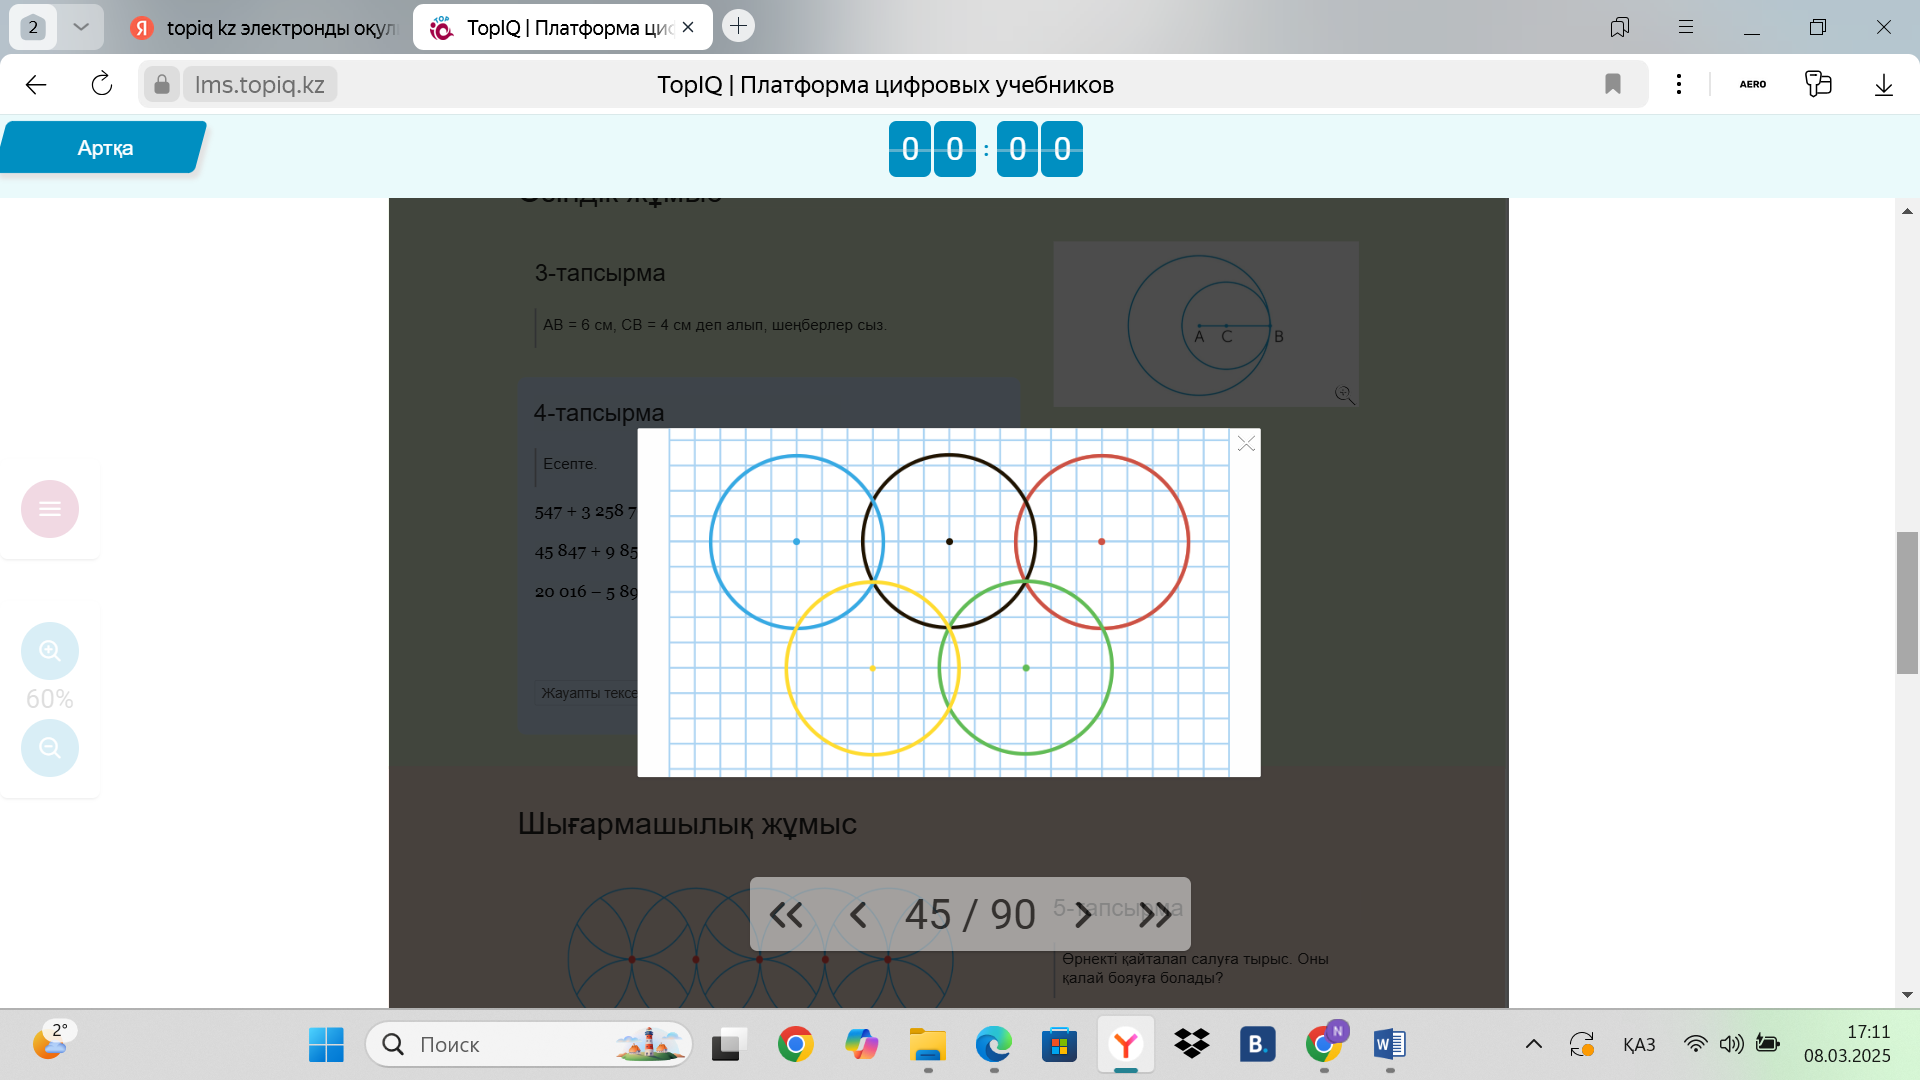Close the Olympic rings image popup
The height and width of the screenshot is (1080, 1920).
pyautogui.click(x=1245, y=443)
